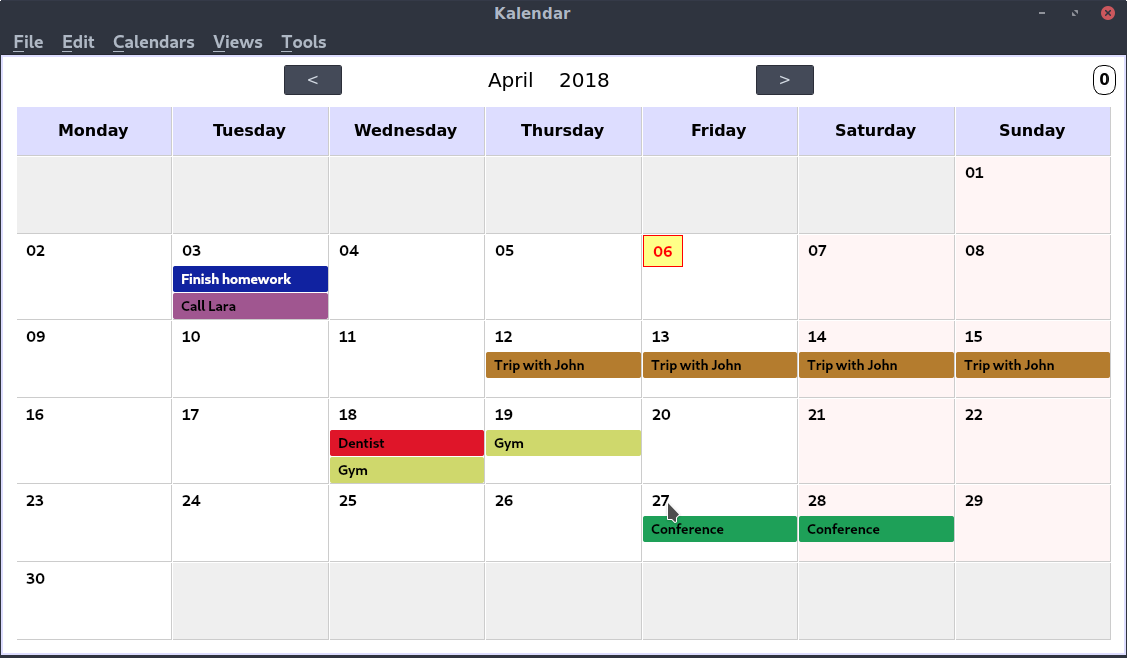The height and width of the screenshot is (658, 1127).
Task: Select the April 2018 month label
Action: [547, 80]
